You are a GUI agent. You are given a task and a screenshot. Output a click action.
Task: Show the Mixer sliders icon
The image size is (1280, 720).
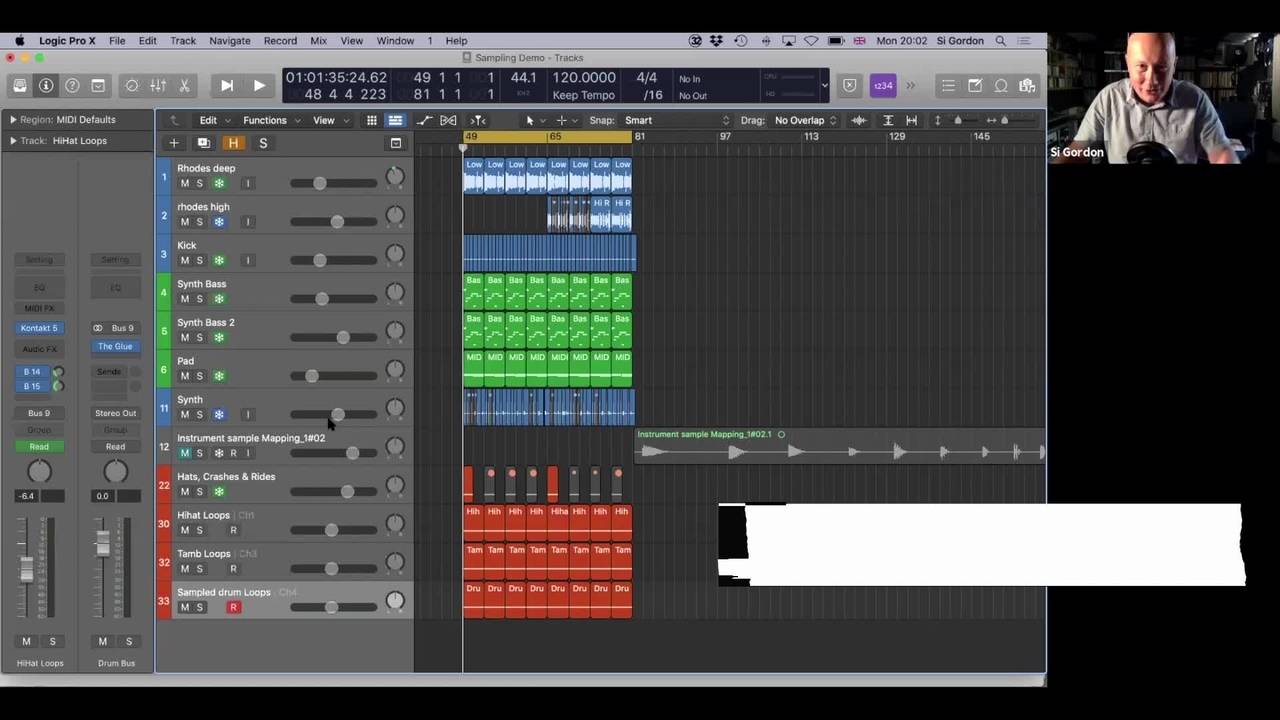pyautogui.click(x=158, y=86)
